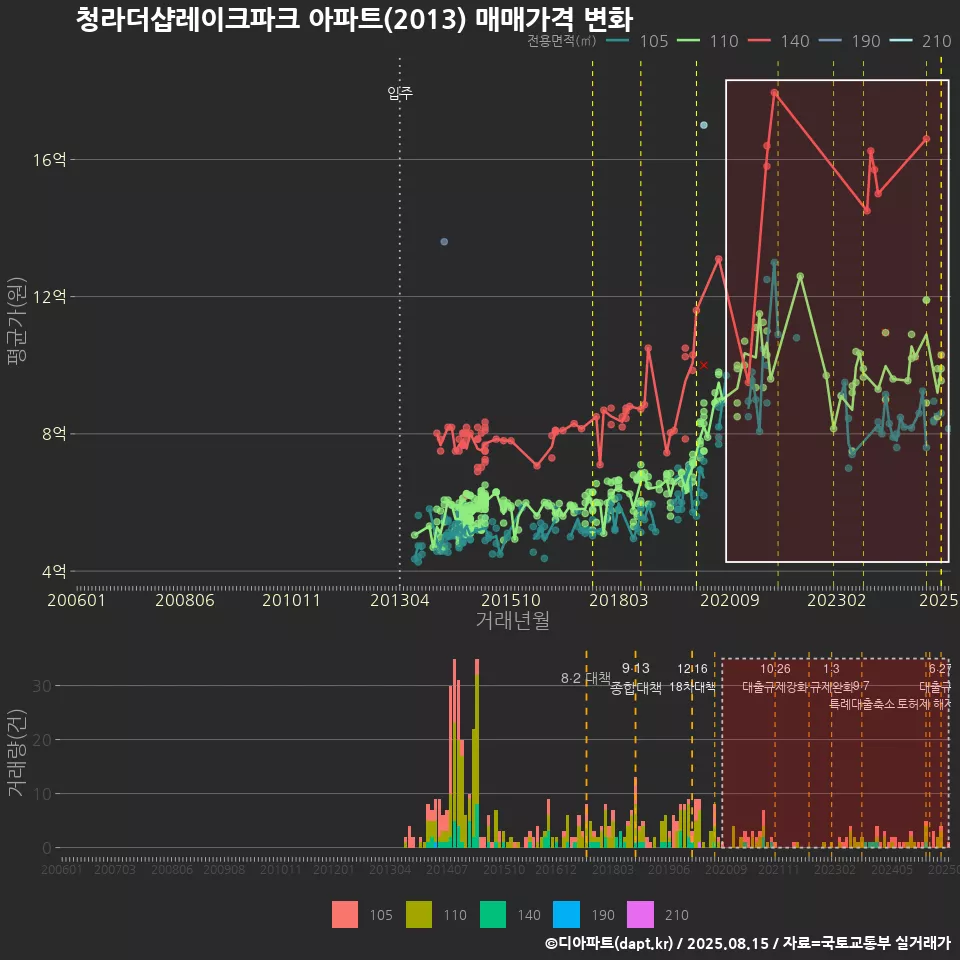Select the red 140 line sample in the 전용면적 legend
The image size is (960, 960).
pos(759,41)
